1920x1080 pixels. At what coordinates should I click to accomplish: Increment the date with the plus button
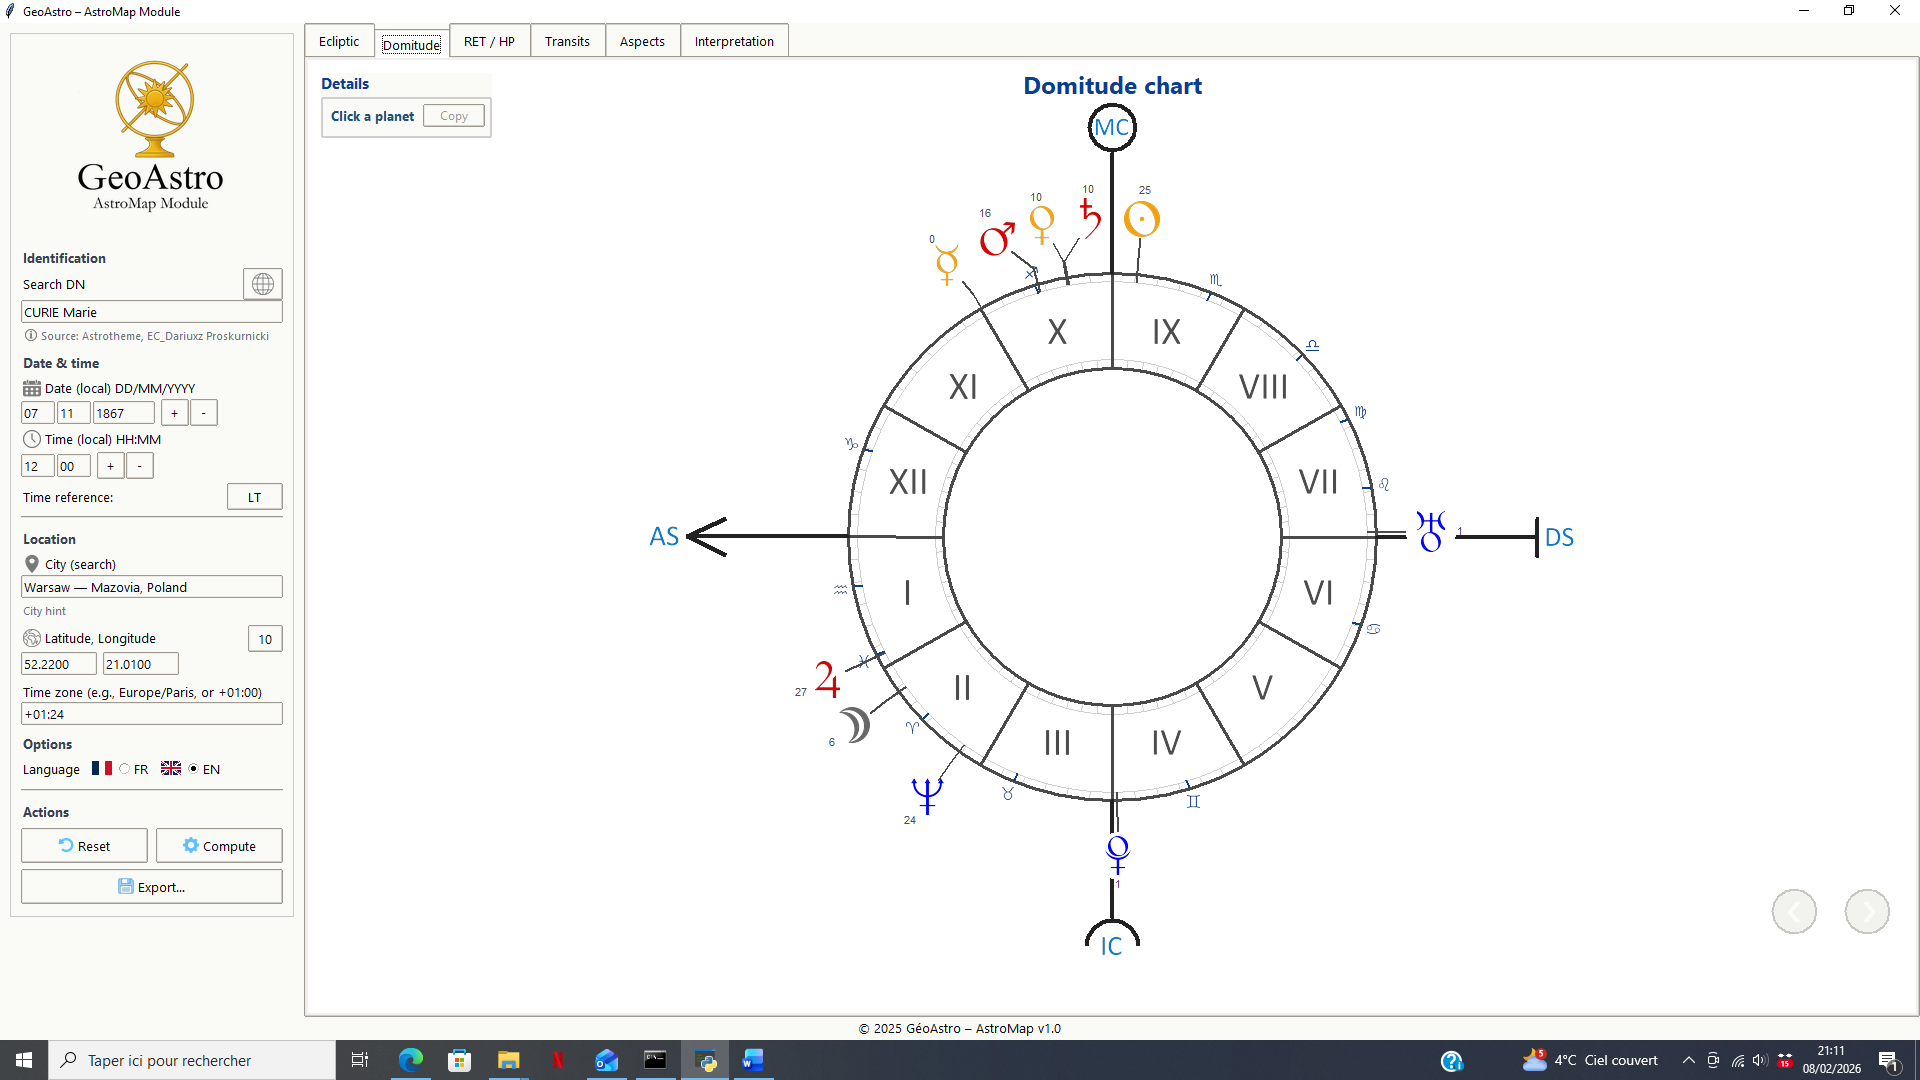(174, 413)
